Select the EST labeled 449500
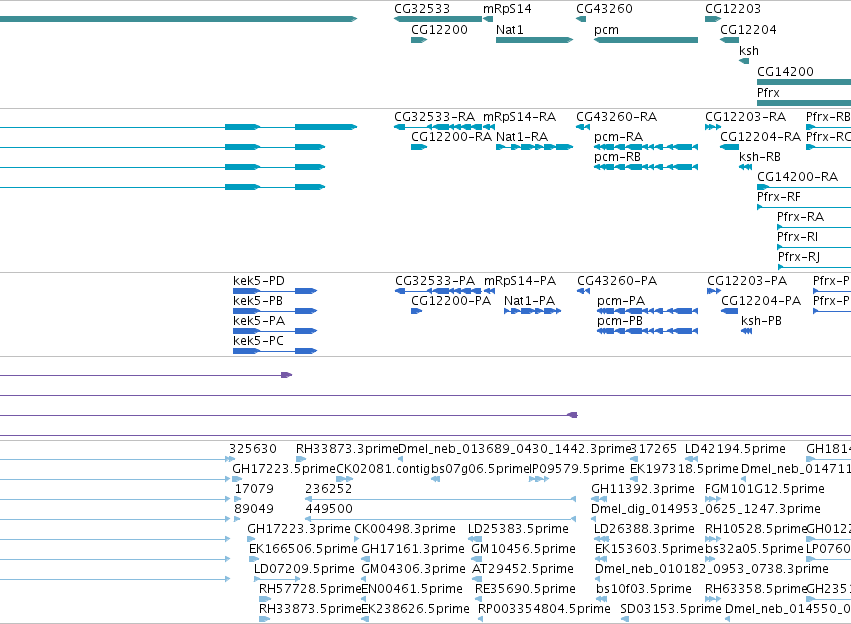851x624 pixels. coord(329,509)
